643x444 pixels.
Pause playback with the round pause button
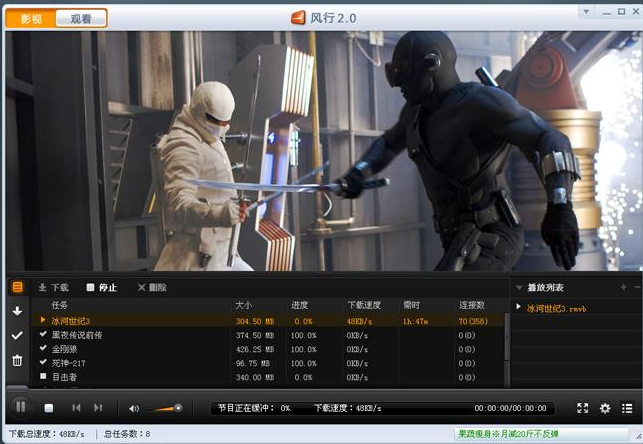pyautogui.click(x=20, y=407)
